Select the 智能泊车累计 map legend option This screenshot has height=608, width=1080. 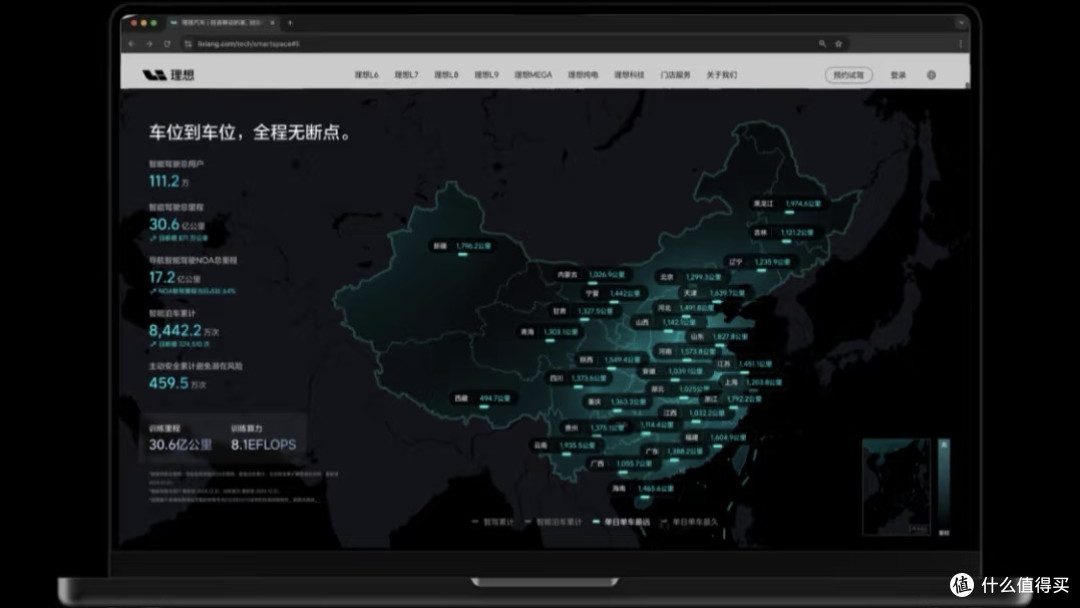click(x=553, y=522)
